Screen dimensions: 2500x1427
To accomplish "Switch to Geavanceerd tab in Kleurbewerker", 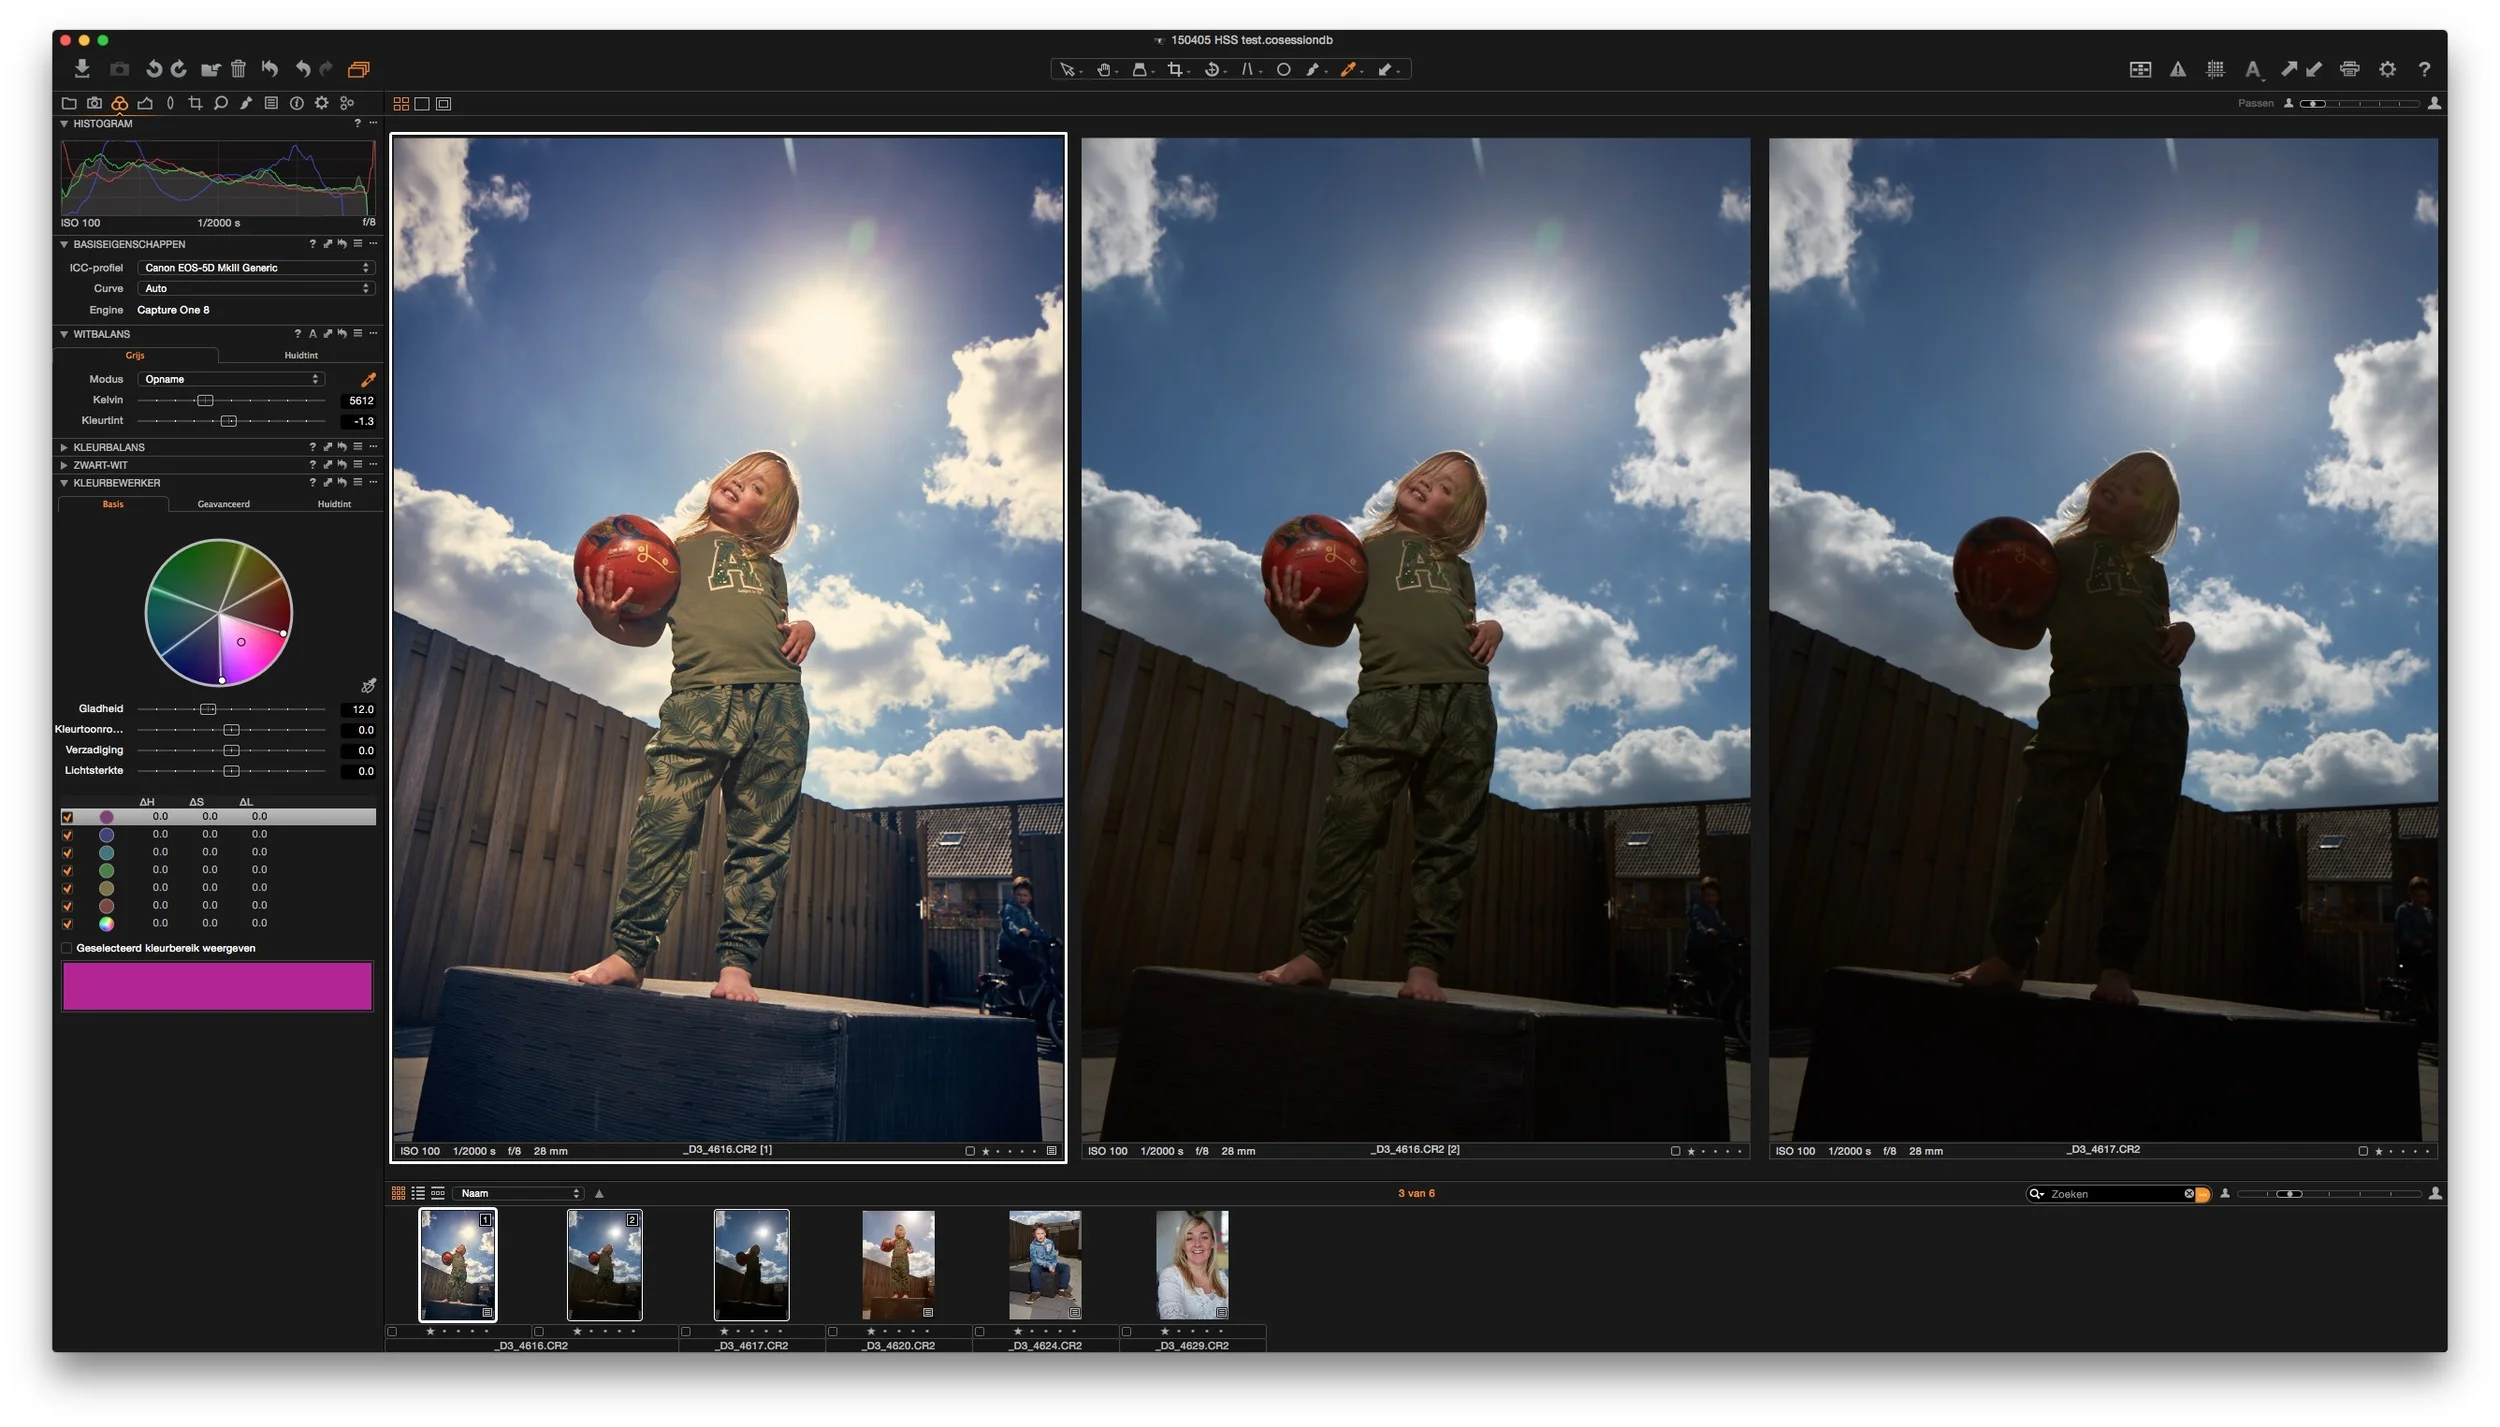I will coord(223,504).
